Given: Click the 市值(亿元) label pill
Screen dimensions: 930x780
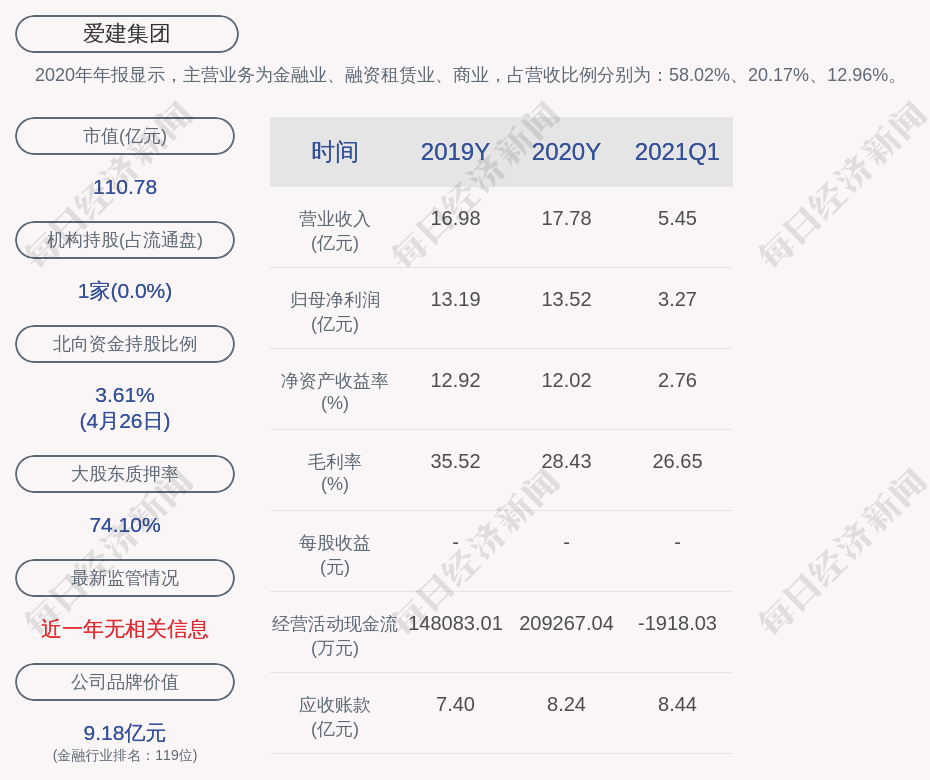Looking at the screenshot, I should point(125,136).
